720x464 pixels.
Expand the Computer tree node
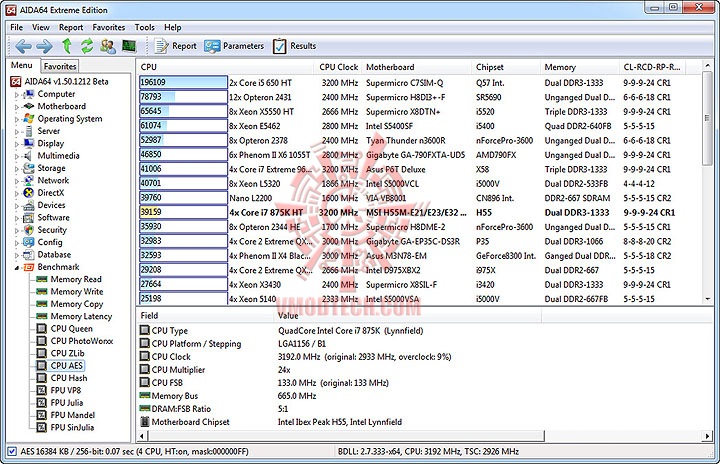(17, 95)
